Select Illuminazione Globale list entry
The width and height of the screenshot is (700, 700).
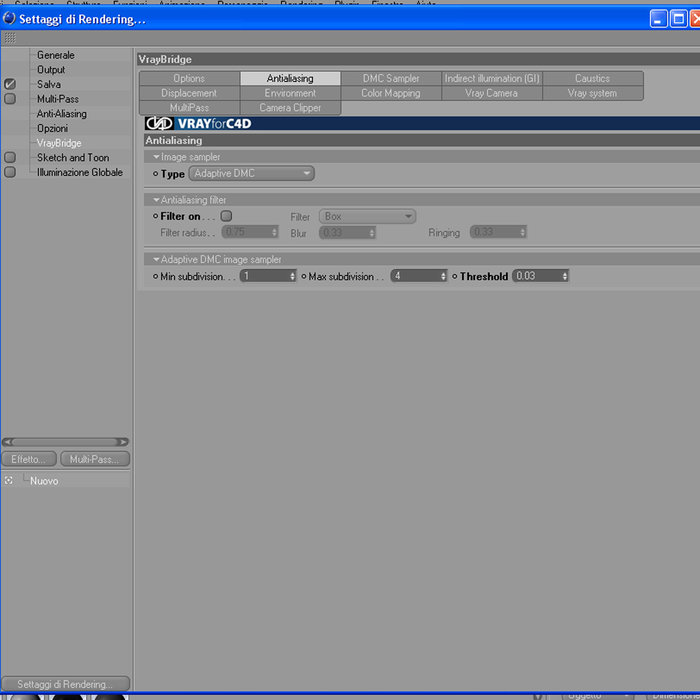click(x=79, y=172)
